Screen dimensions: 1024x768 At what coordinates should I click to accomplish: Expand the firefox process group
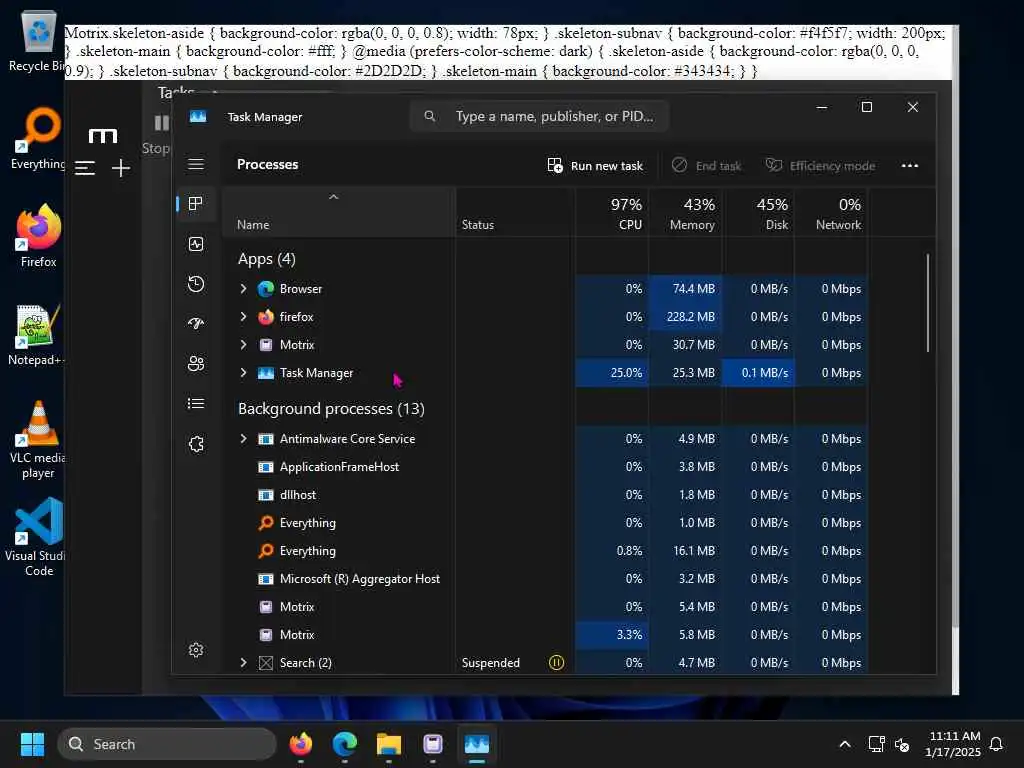click(x=243, y=317)
